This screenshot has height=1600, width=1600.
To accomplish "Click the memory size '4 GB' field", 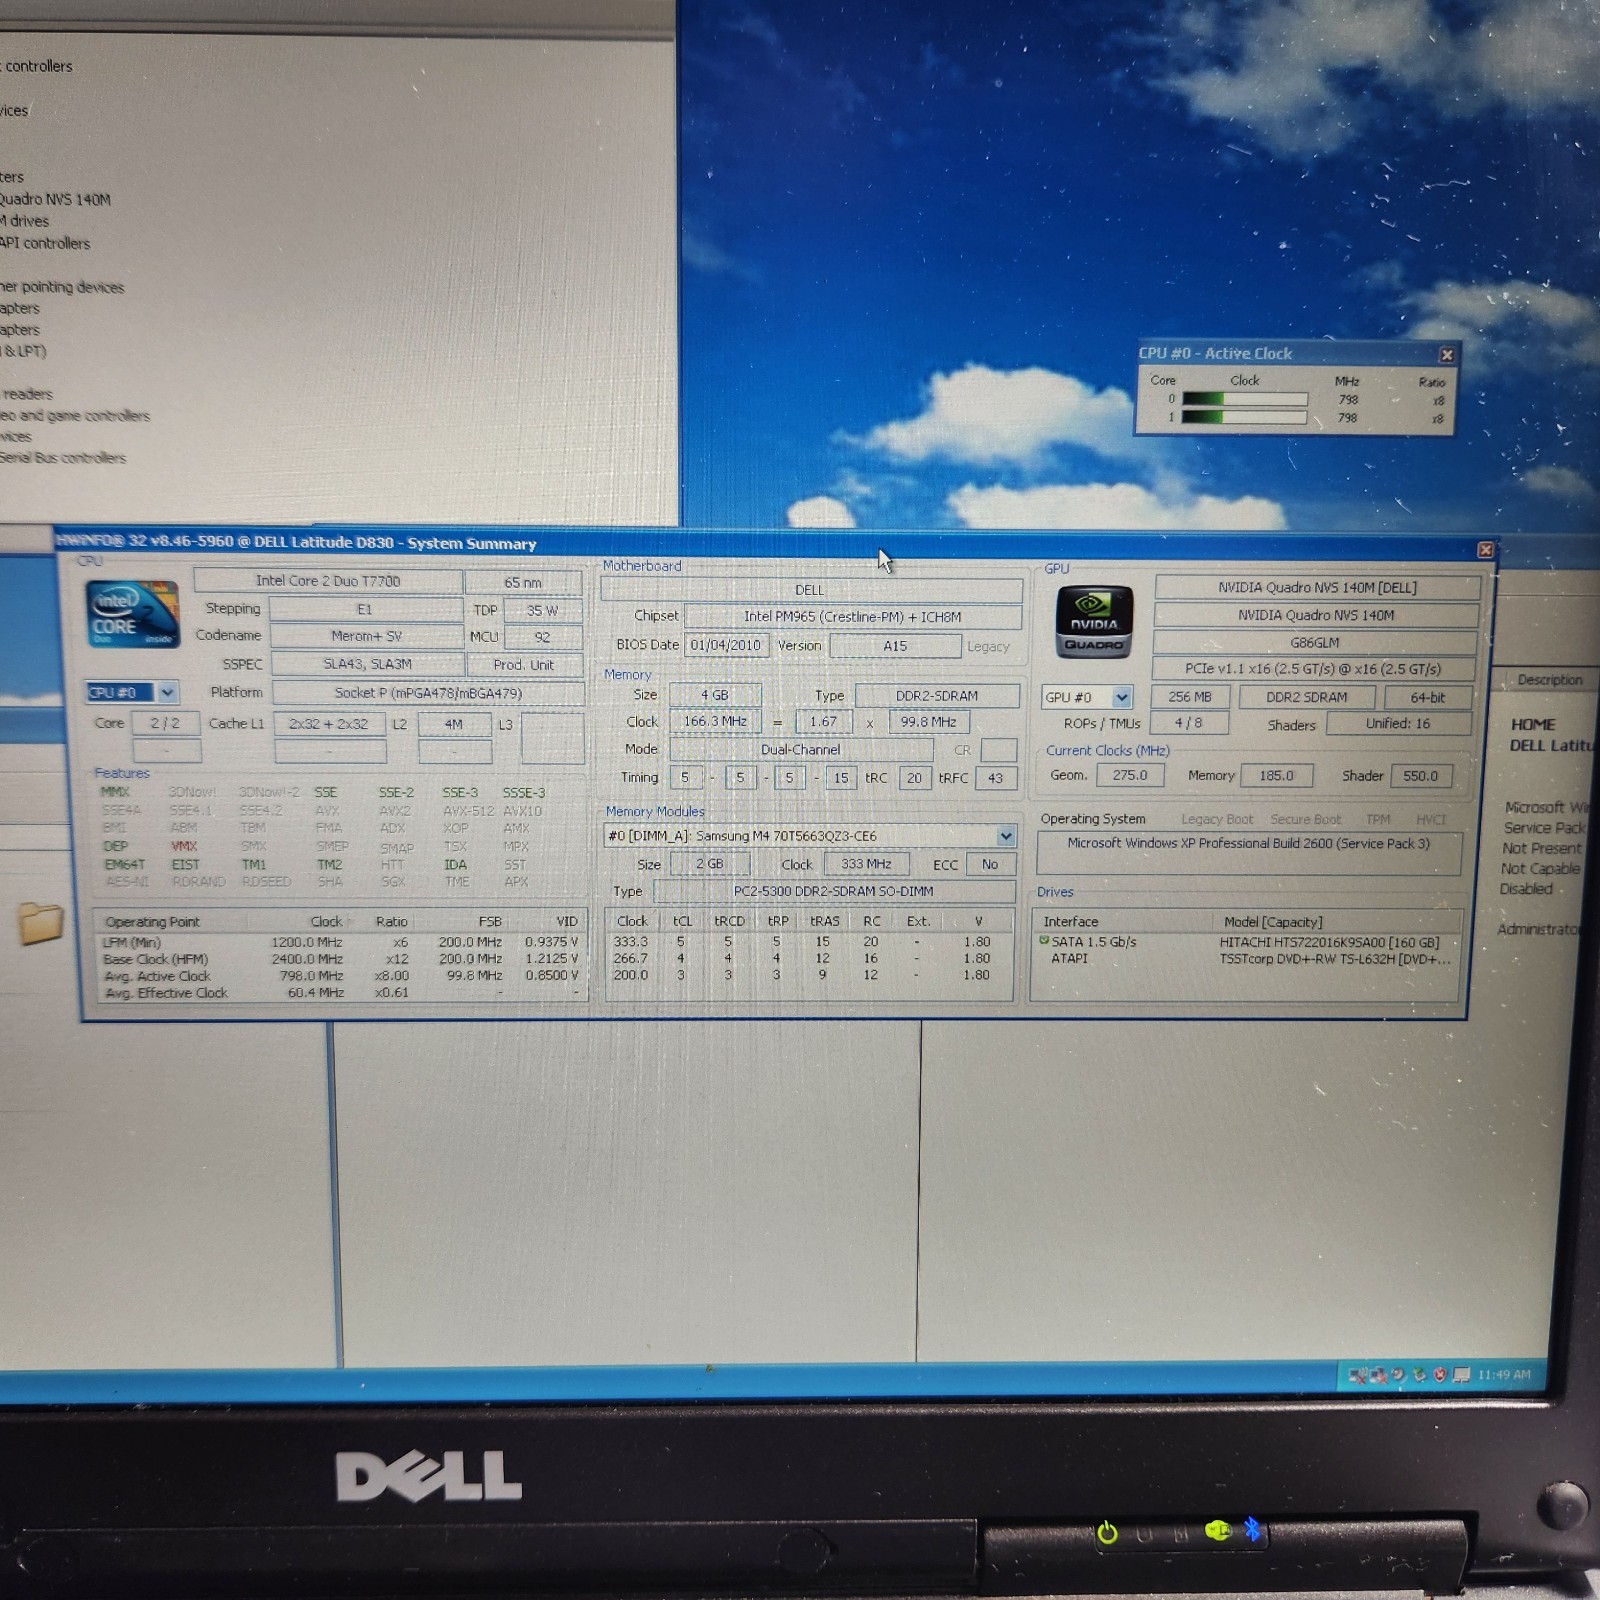I will [715, 695].
